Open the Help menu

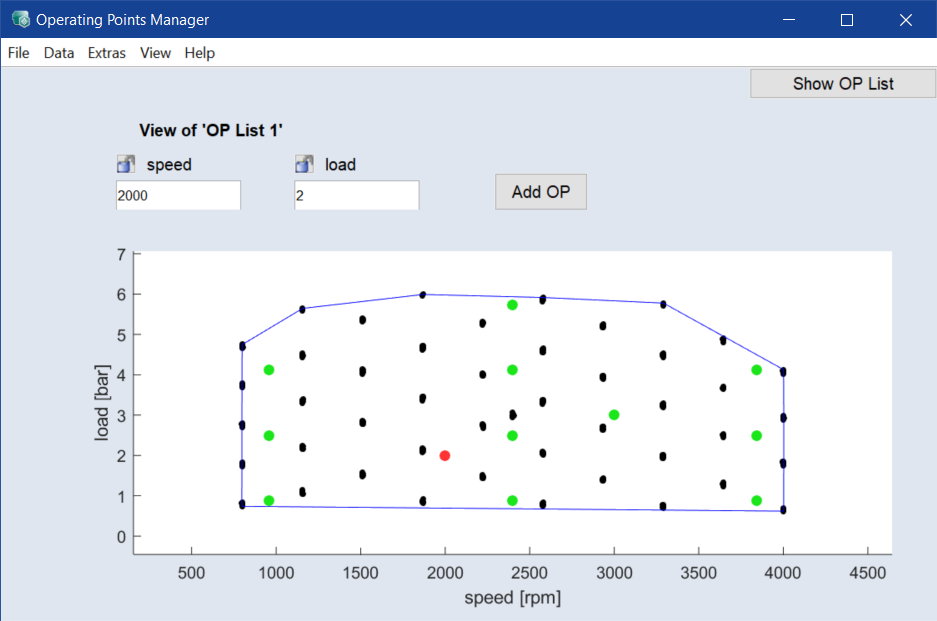[x=200, y=53]
